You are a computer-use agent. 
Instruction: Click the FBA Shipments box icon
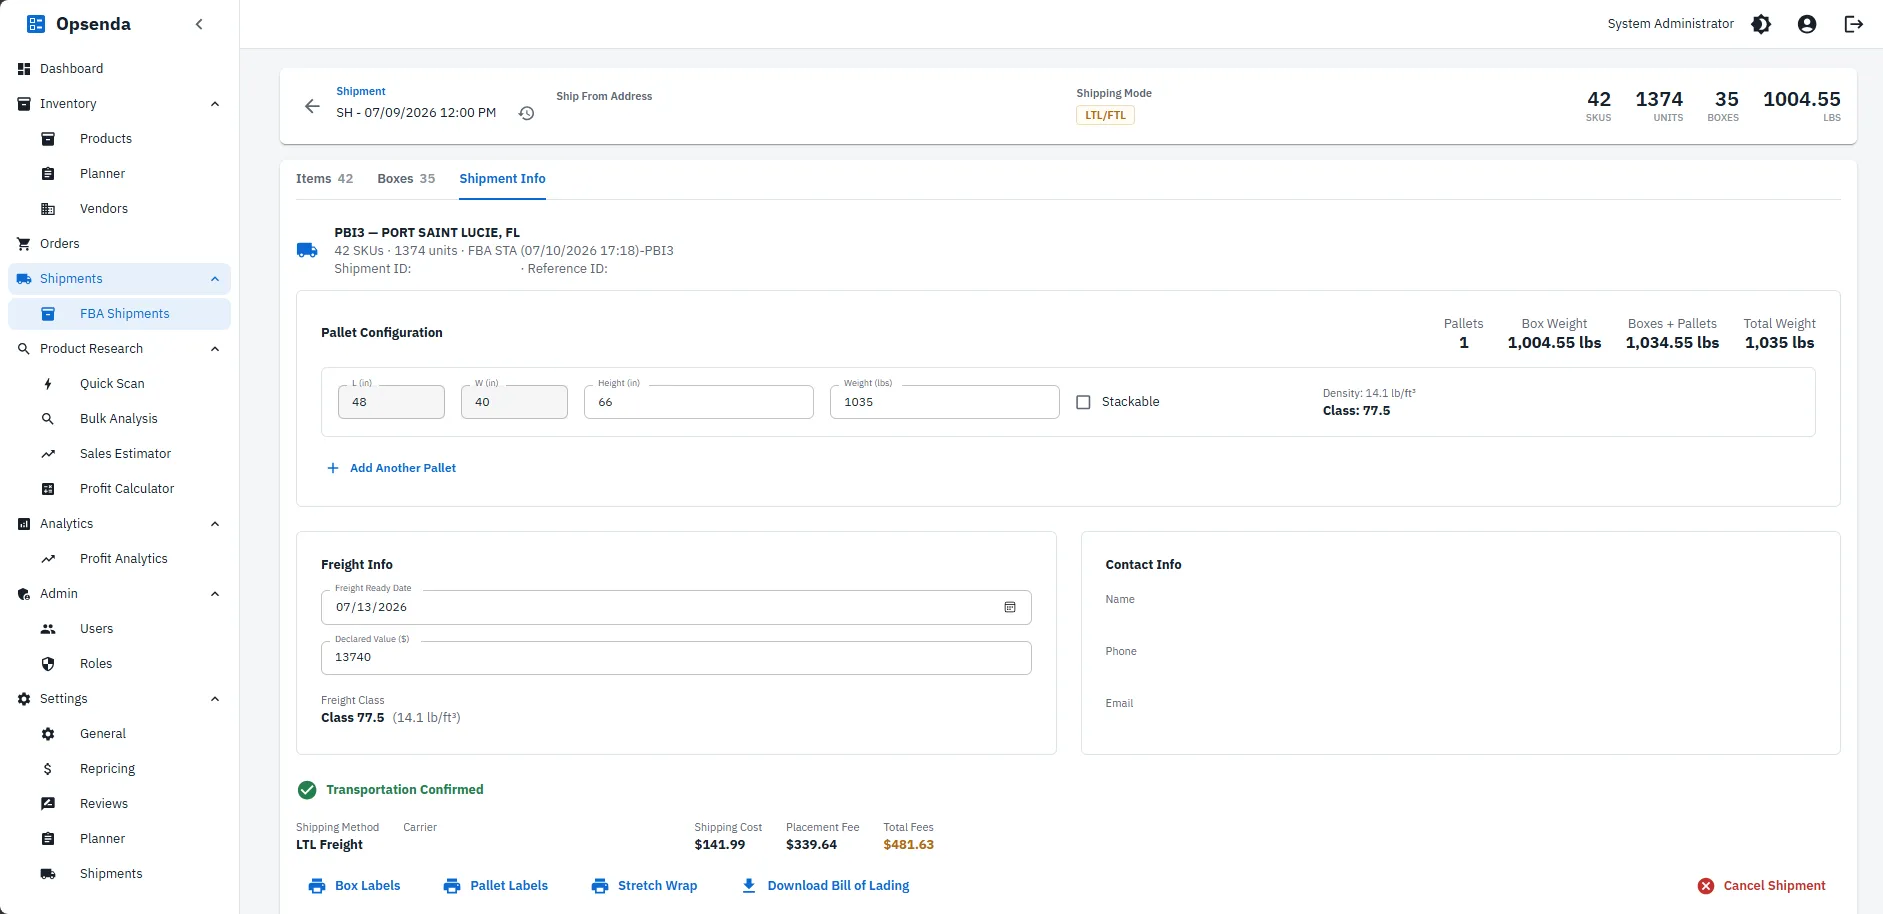(48, 314)
